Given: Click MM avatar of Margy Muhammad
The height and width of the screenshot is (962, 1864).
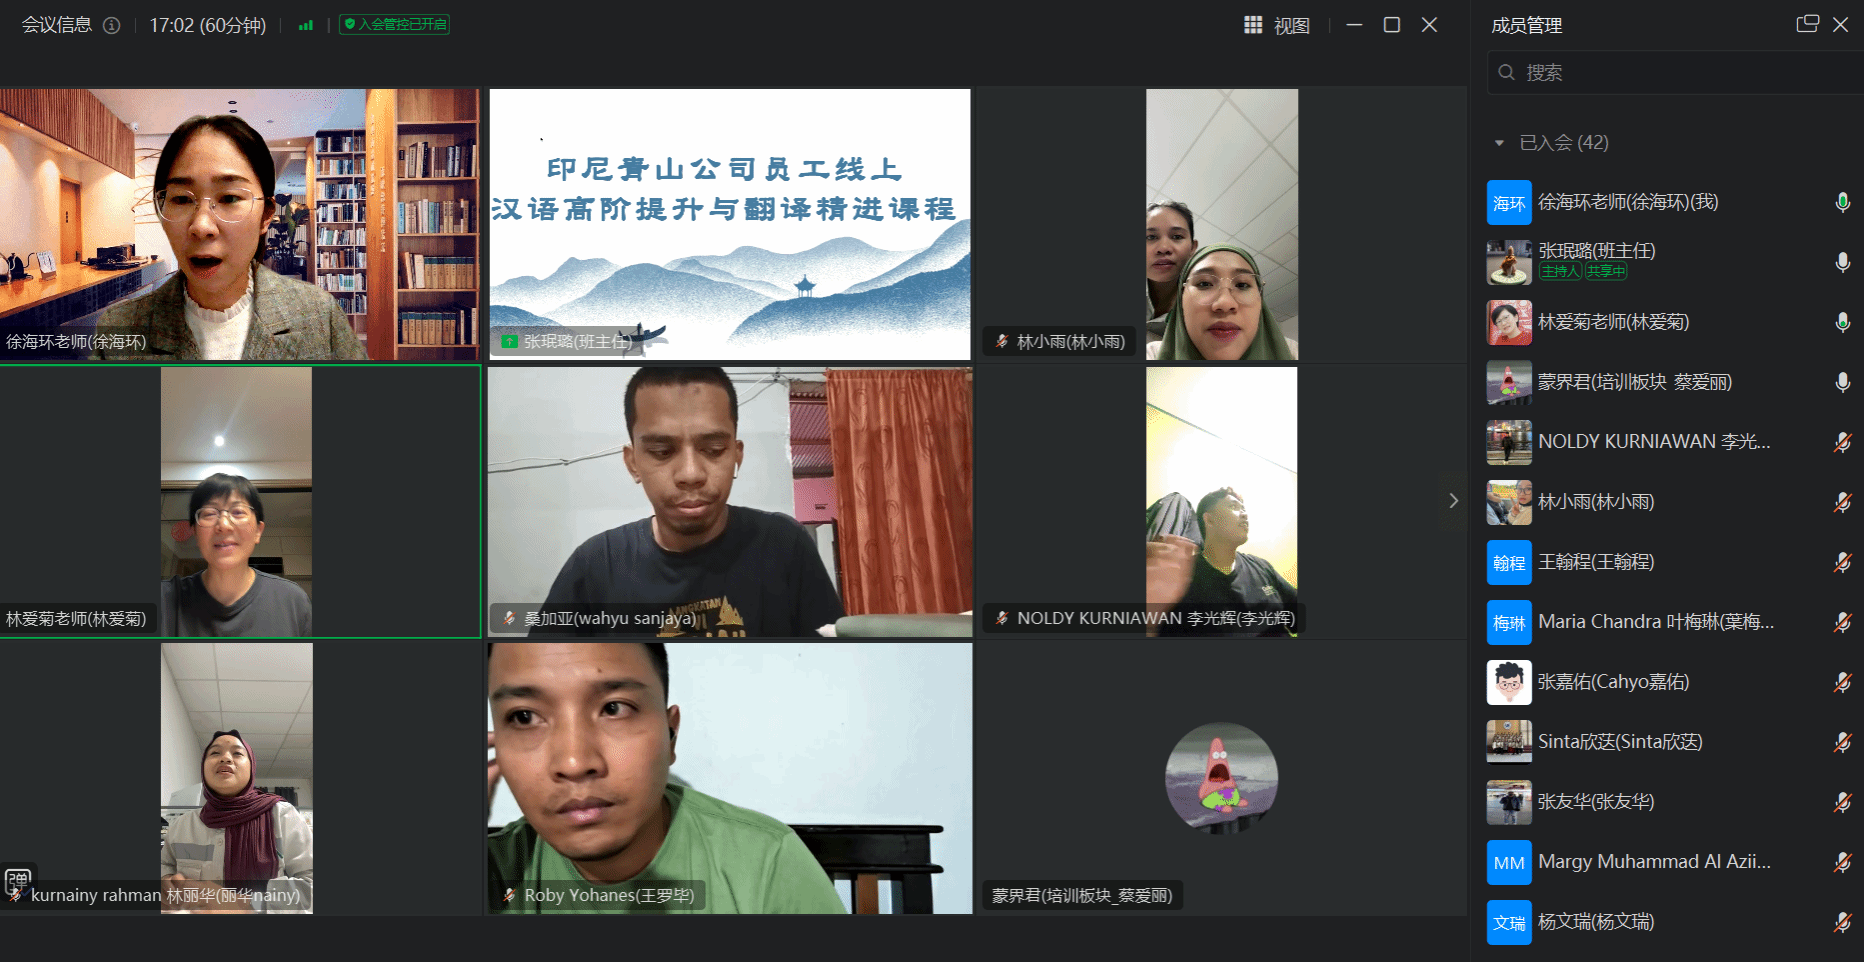Looking at the screenshot, I should (x=1508, y=862).
